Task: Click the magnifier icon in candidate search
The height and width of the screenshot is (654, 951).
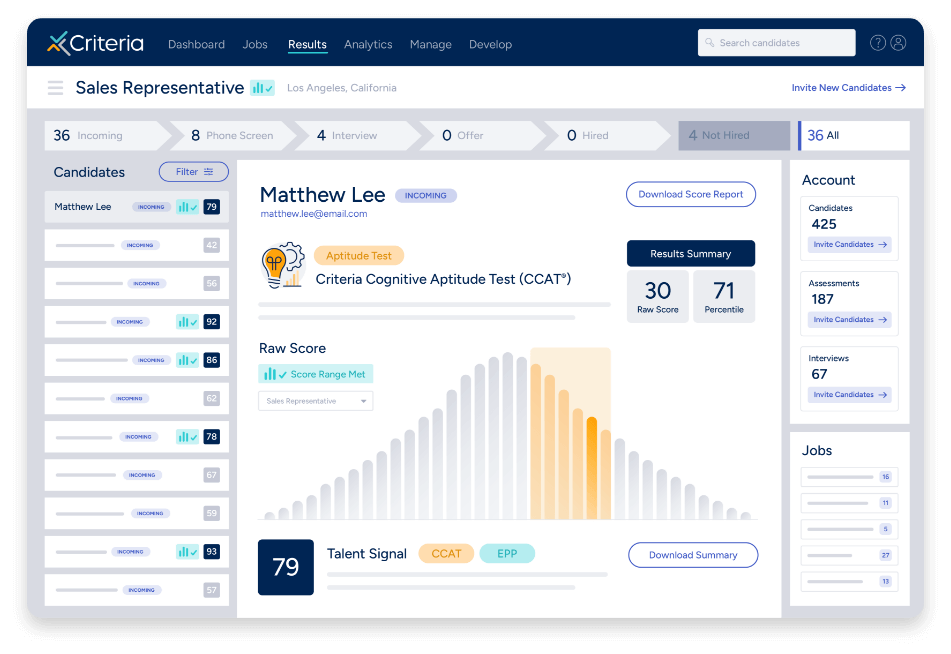Action: (710, 42)
